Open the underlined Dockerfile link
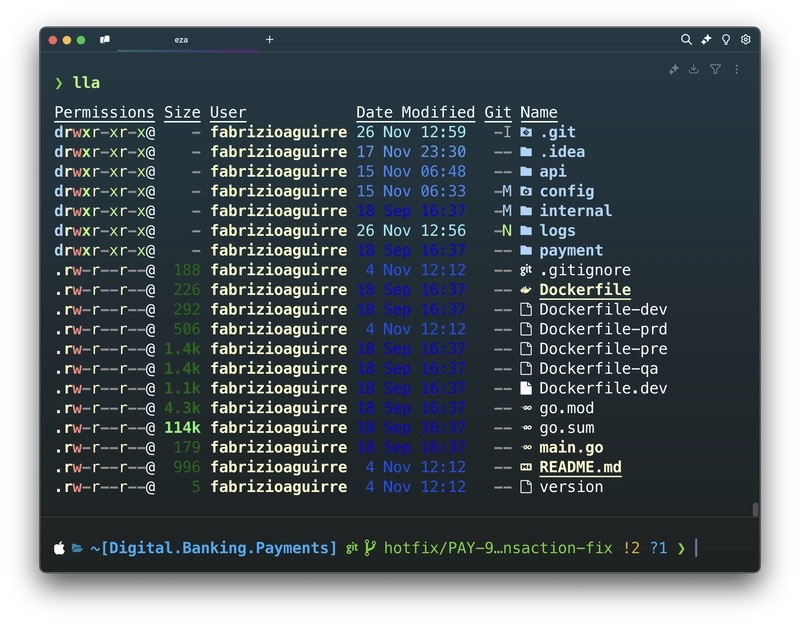 (x=585, y=290)
